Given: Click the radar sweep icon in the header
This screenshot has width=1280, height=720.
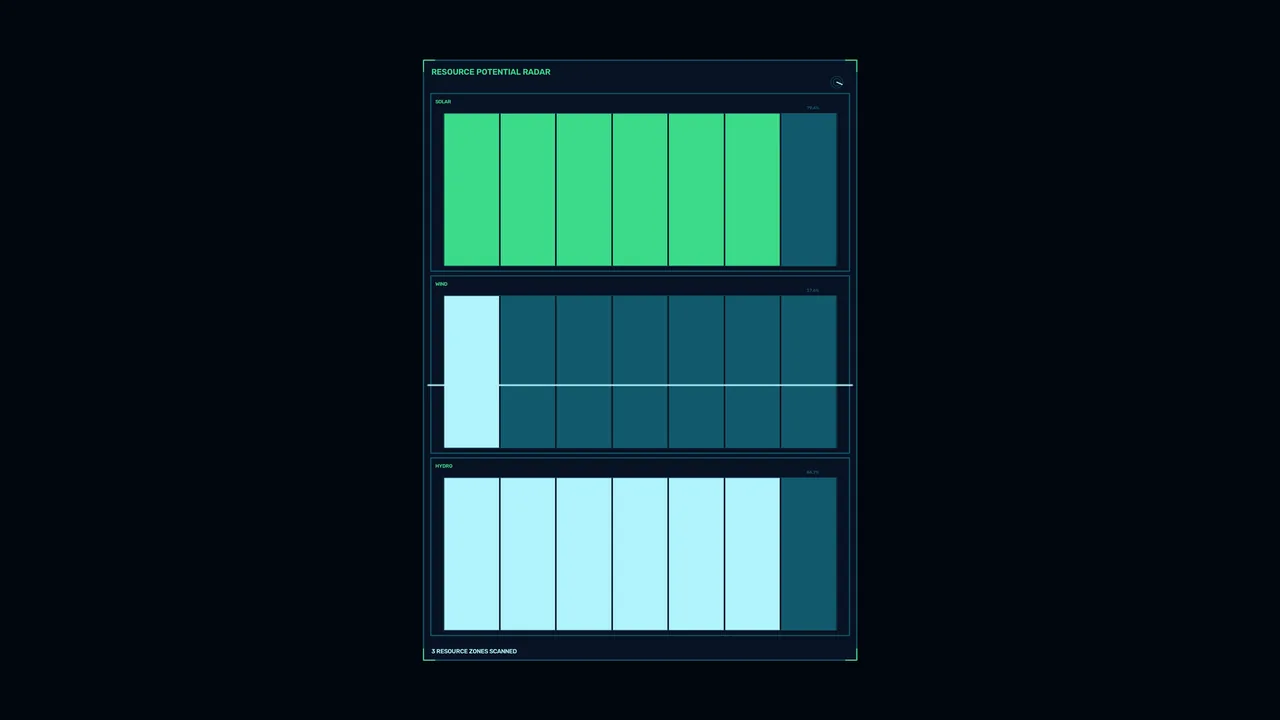Looking at the screenshot, I should pos(837,82).
